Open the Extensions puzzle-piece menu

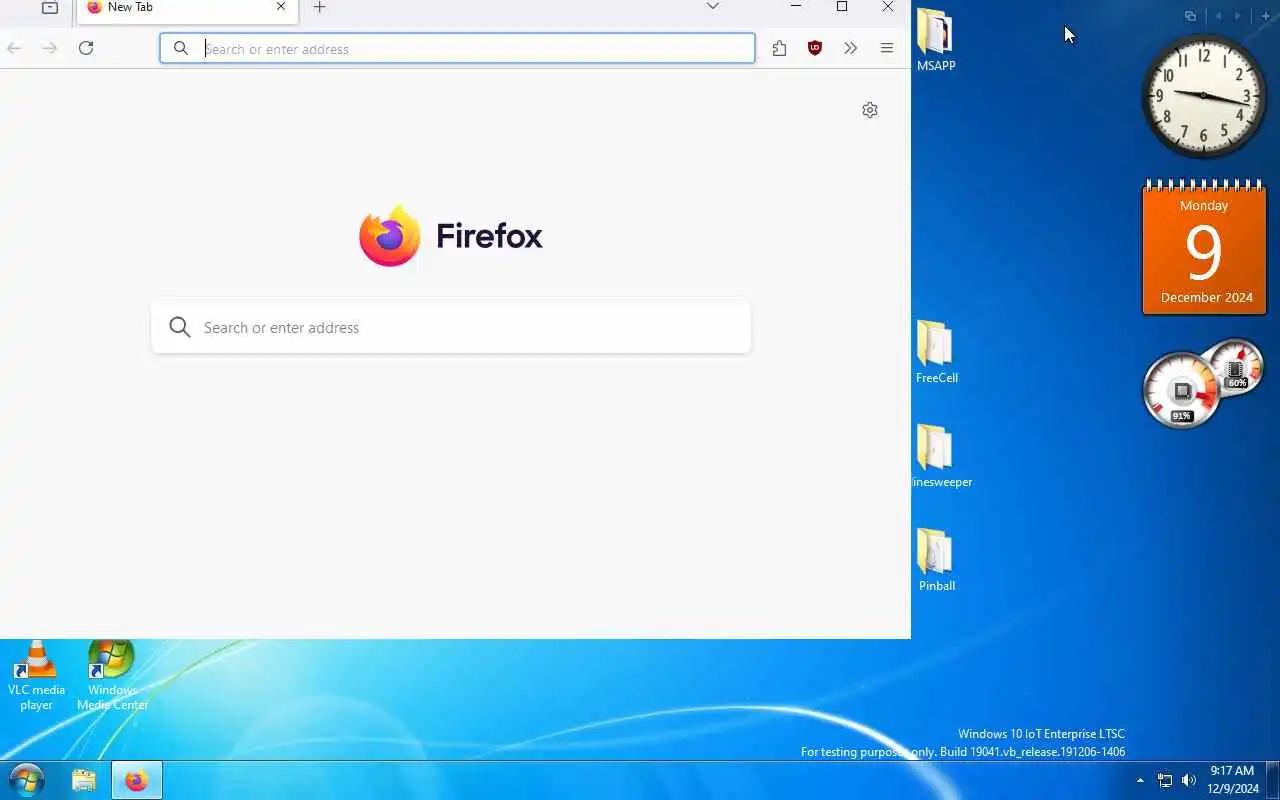click(780, 48)
